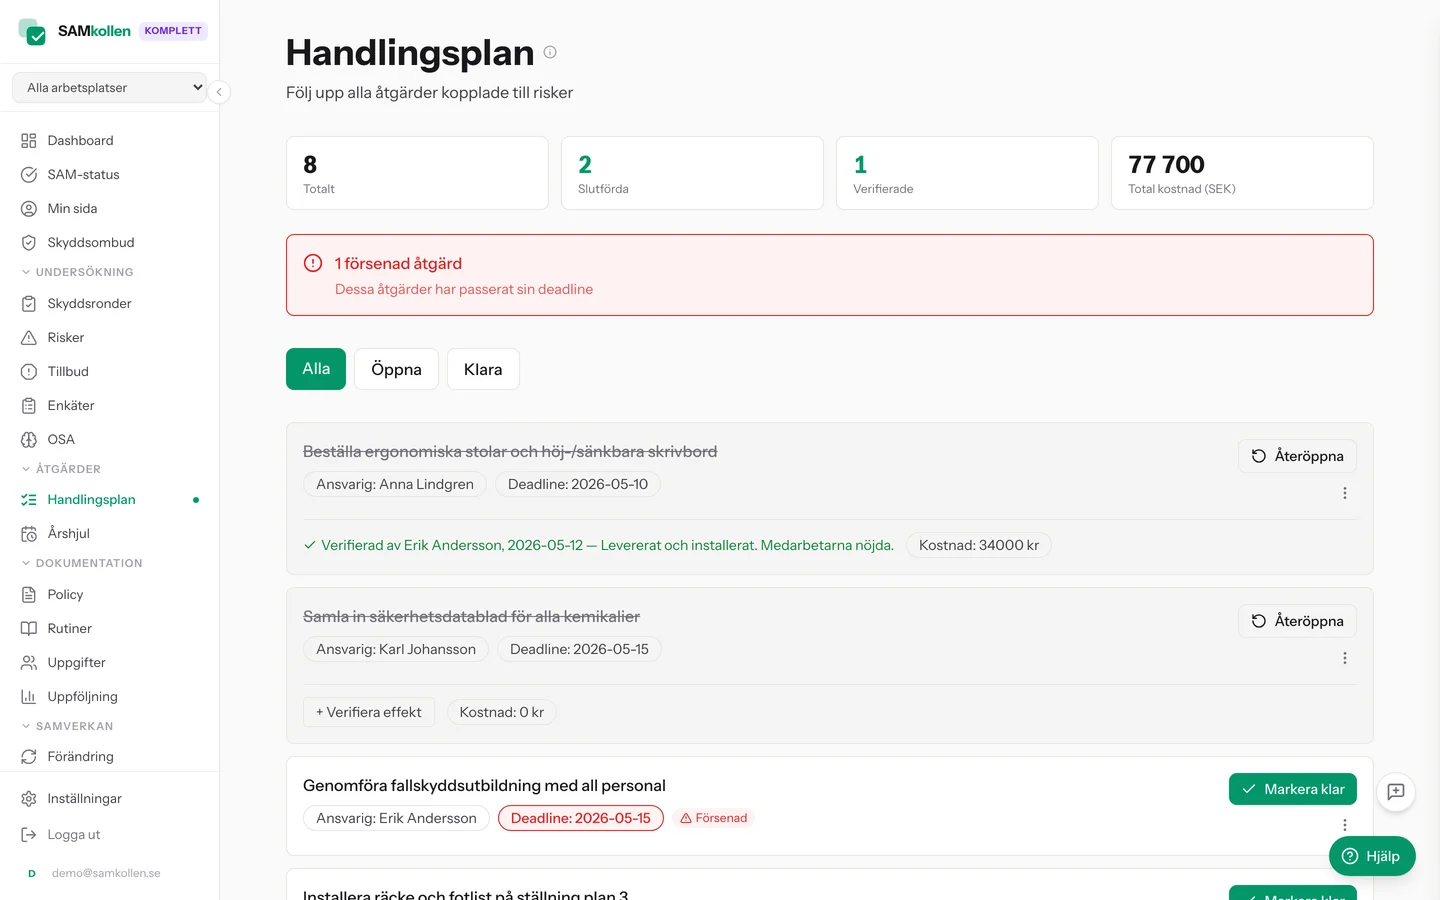This screenshot has height=900, width=1440.
Task: Collapse the DOKUMENTATION section
Action: pyautogui.click(x=82, y=564)
